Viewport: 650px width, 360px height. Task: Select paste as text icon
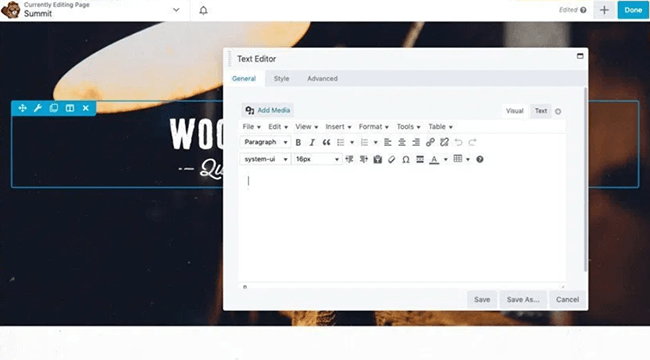(x=378, y=159)
